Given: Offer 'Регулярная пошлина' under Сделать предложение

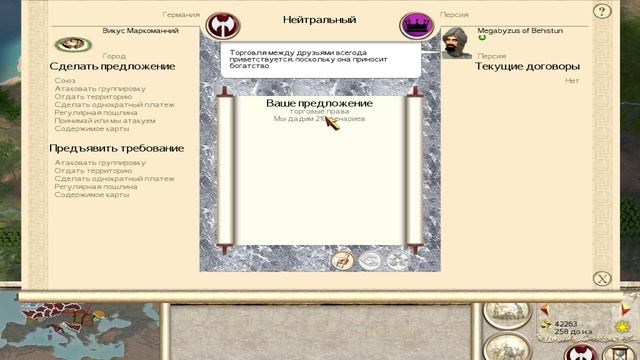Looking at the screenshot, I should 96,113.
